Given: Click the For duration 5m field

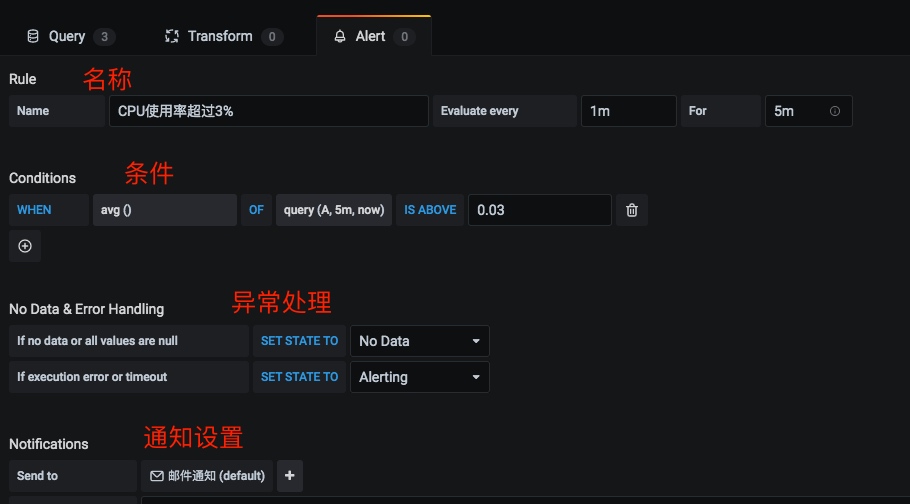Looking at the screenshot, I should (x=795, y=111).
